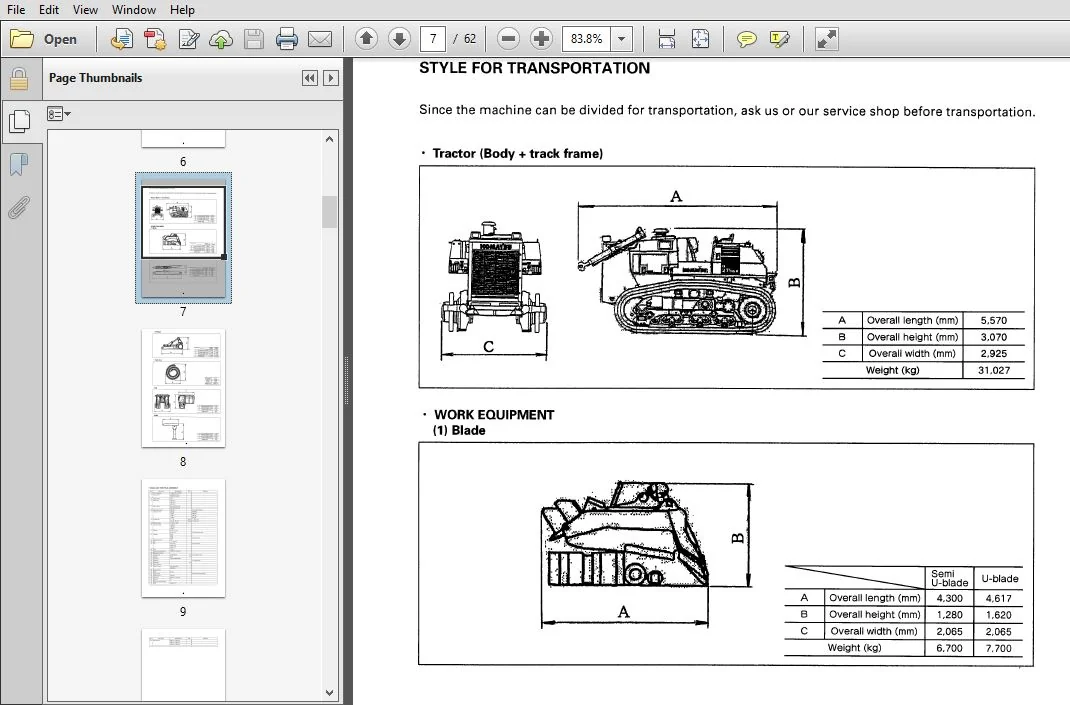Image resolution: width=1070 pixels, height=705 pixels.
Task: Click the zoom percentage field 83.8%
Action: pyautogui.click(x=587, y=39)
